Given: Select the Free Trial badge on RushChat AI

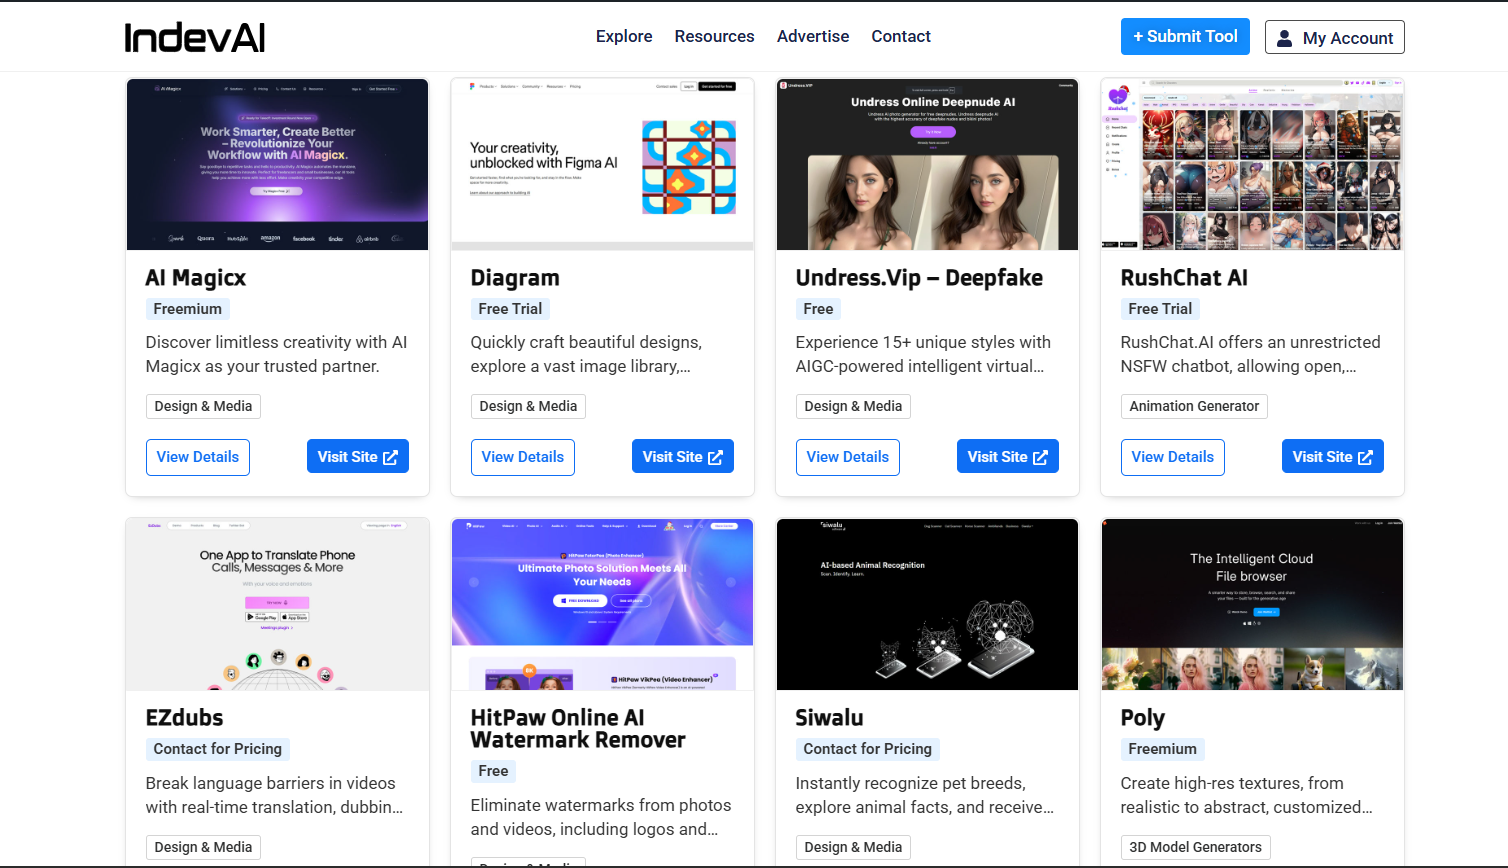Looking at the screenshot, I should click(1160, 309).
